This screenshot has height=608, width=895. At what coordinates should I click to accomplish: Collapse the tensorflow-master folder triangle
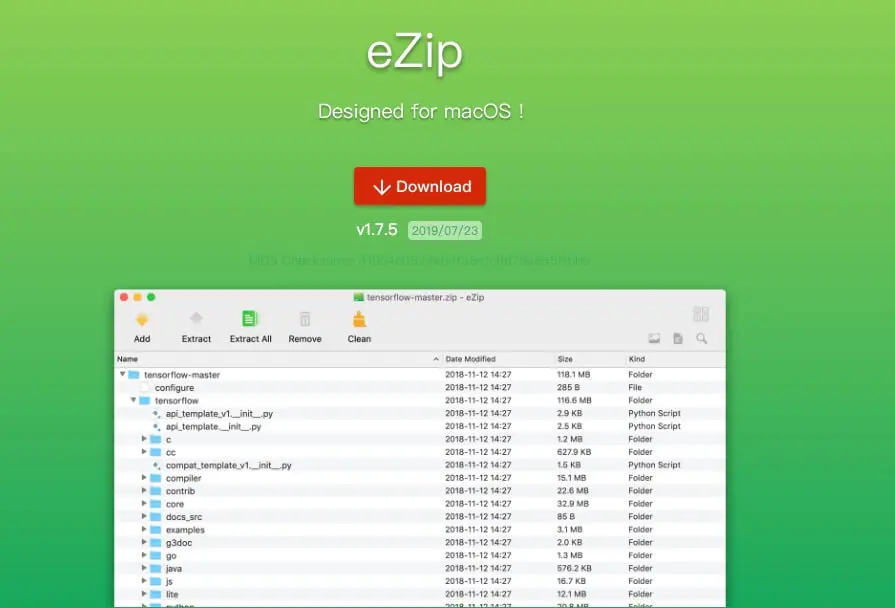tap(122, 375)
